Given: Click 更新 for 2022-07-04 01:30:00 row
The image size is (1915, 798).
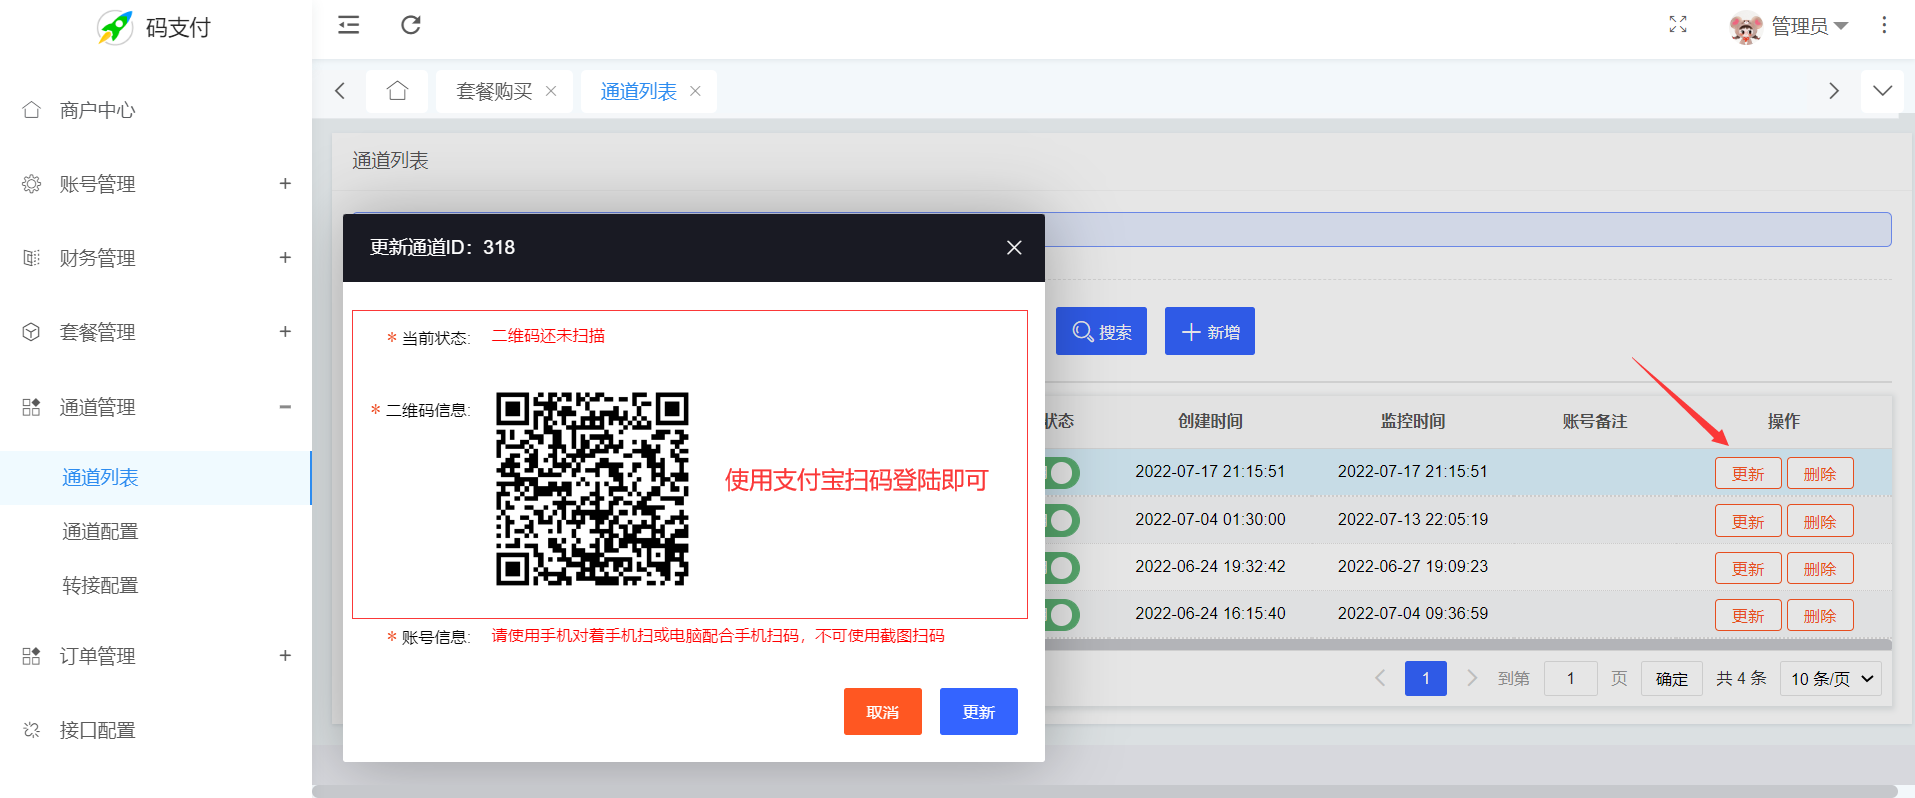Looking at the screenshot, I should pos(1748,521).
